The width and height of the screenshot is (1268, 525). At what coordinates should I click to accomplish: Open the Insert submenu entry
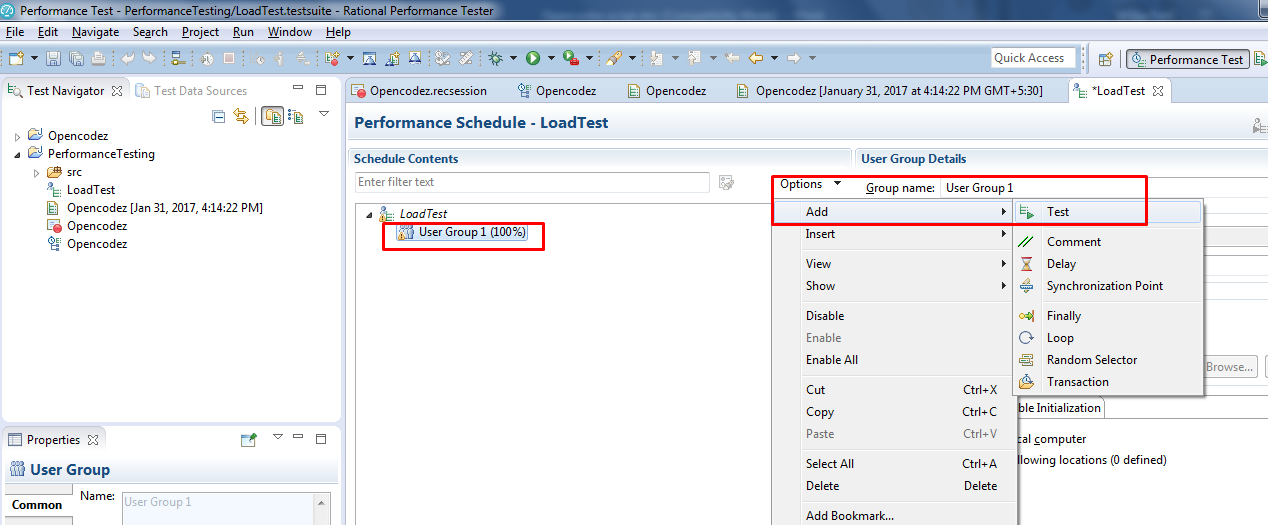894,234
